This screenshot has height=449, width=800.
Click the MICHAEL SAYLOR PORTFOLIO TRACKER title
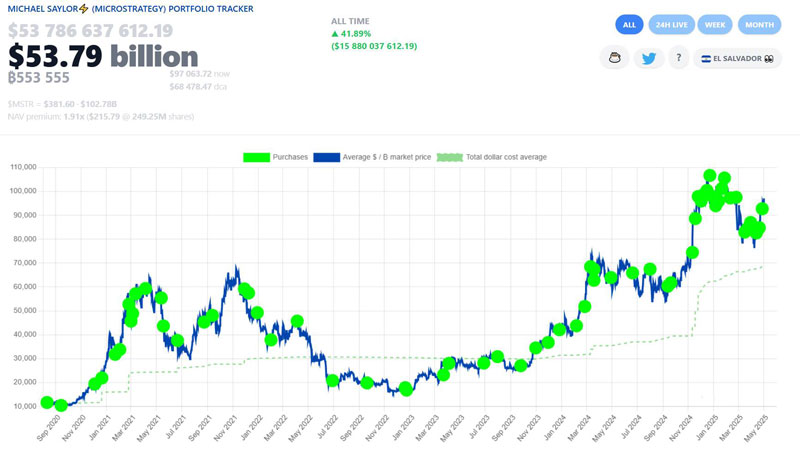[131, 9]
